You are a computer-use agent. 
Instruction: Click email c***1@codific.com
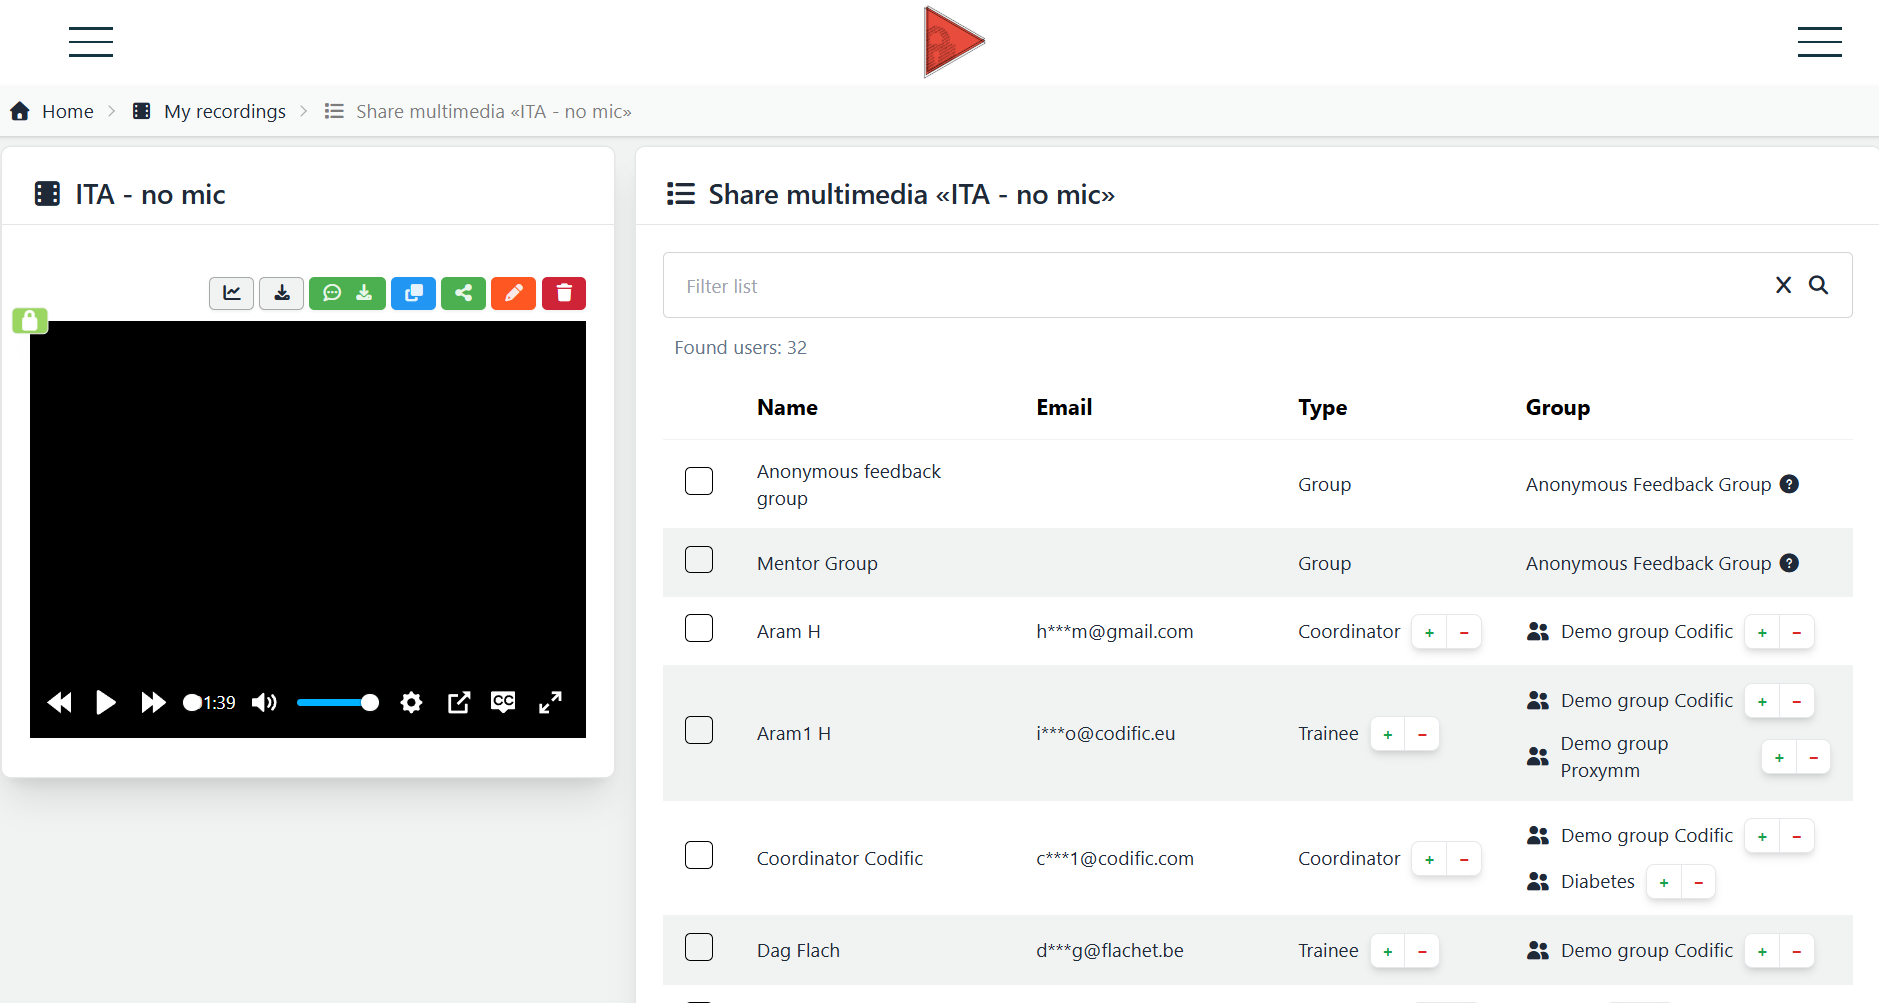[x=1115, y=858]
